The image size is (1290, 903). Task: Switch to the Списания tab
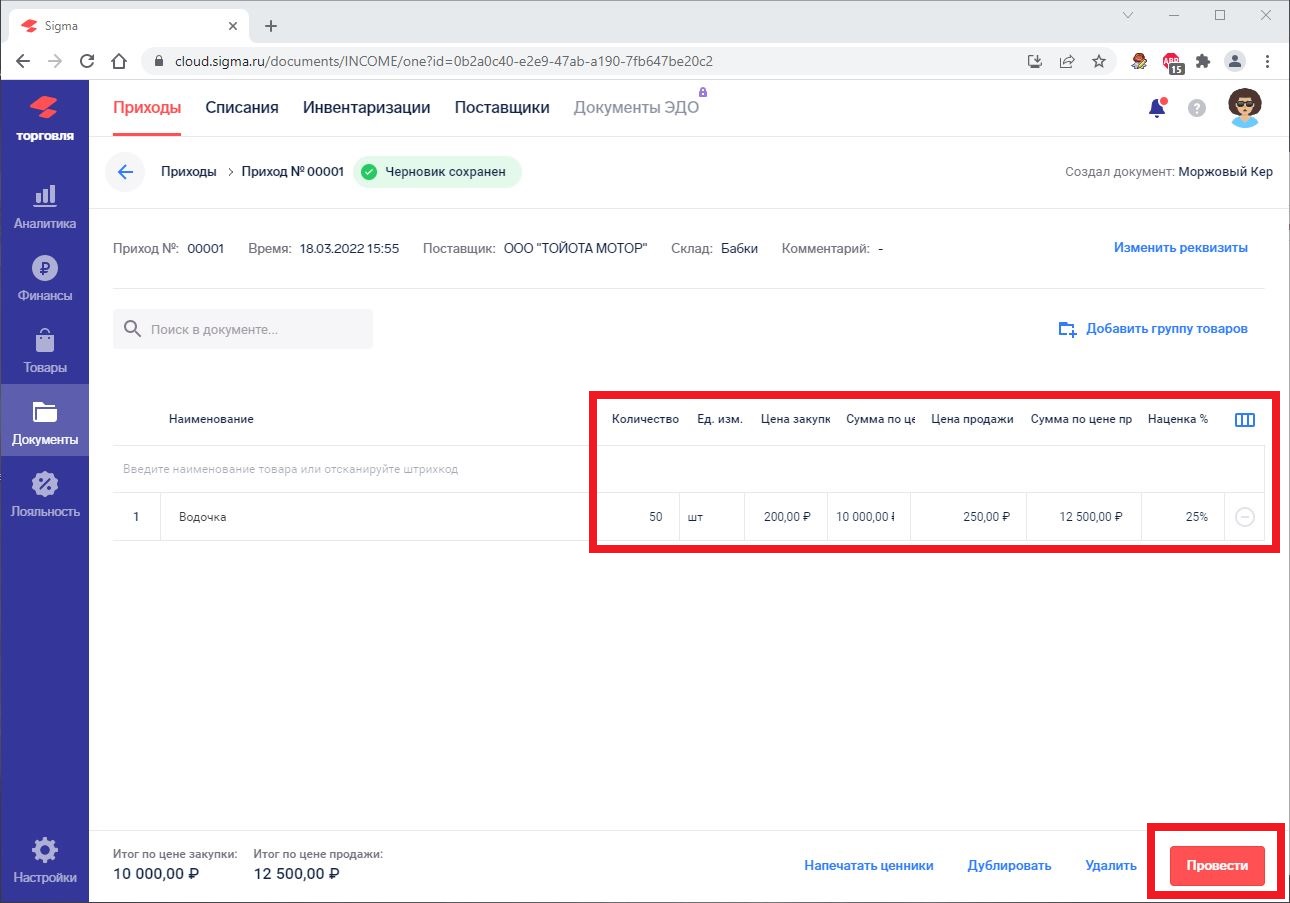[242, 108]
